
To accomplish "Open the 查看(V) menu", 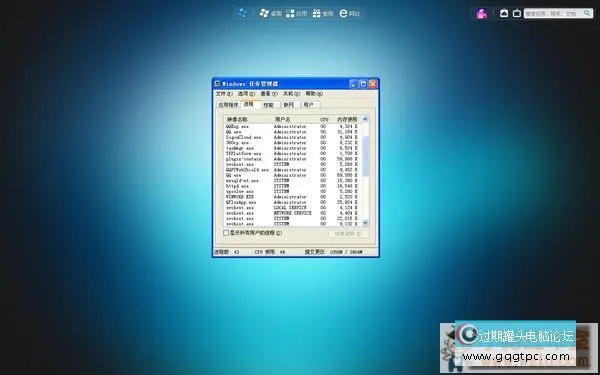I will [269, 94].
